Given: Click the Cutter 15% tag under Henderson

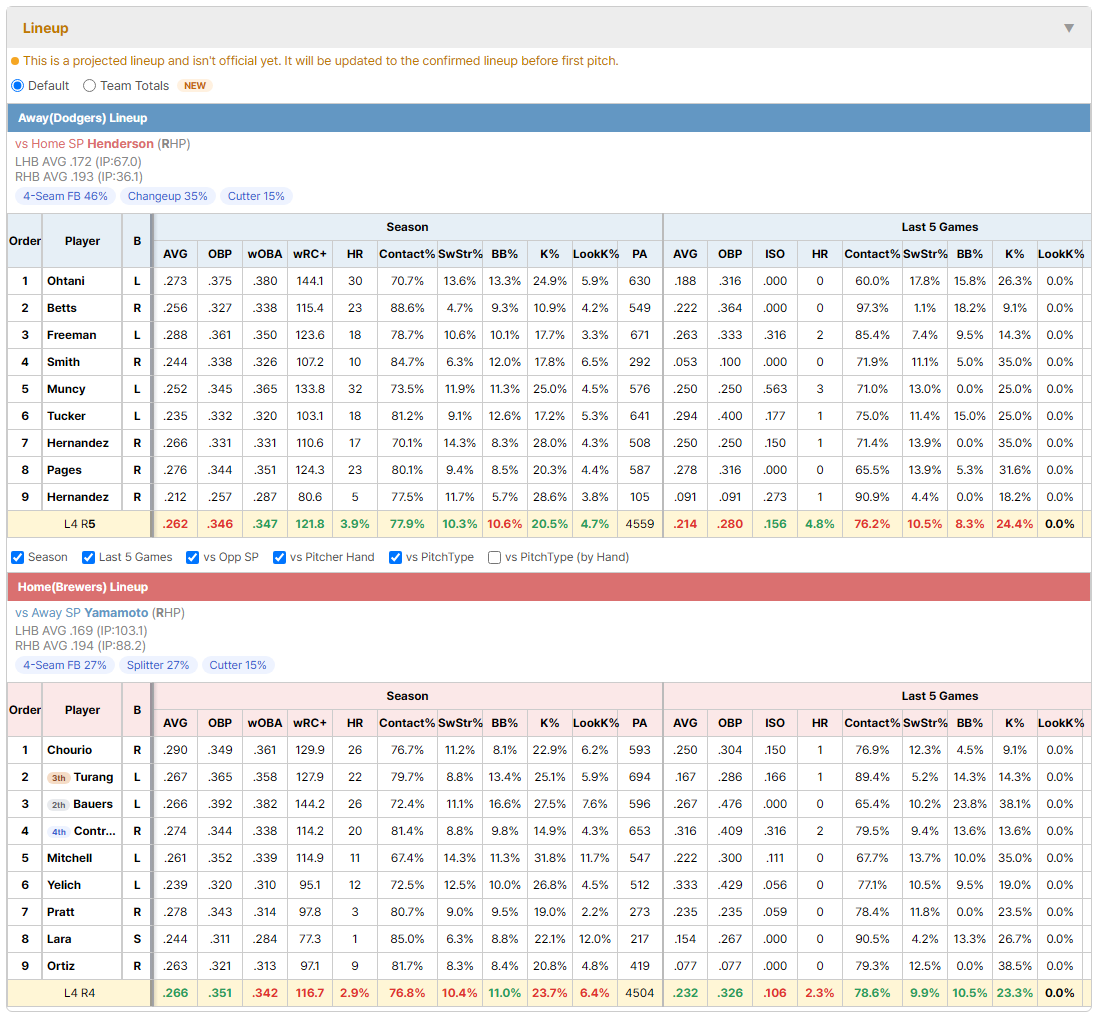Looking at the screenshot, I should tap(256, 196).
